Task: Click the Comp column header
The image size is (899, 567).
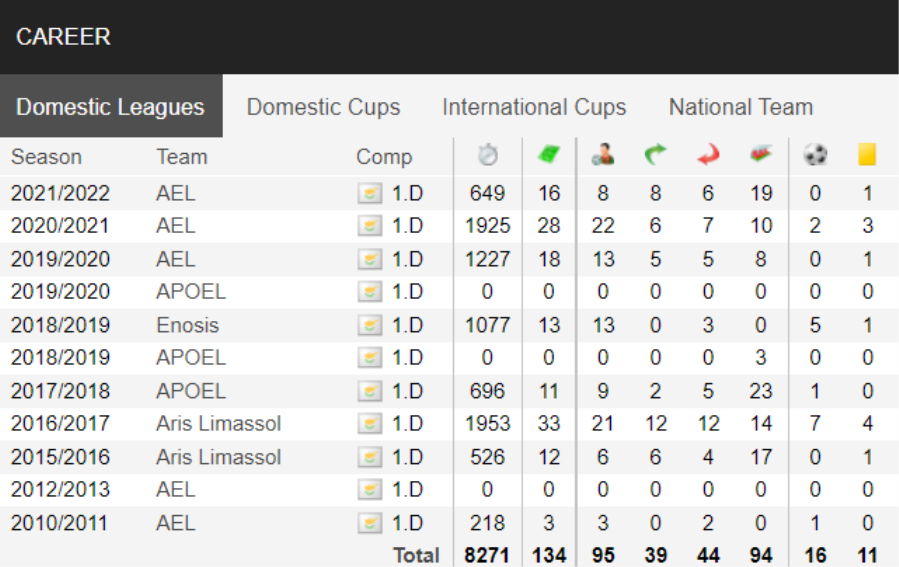Action: click(x=384, y=157)
